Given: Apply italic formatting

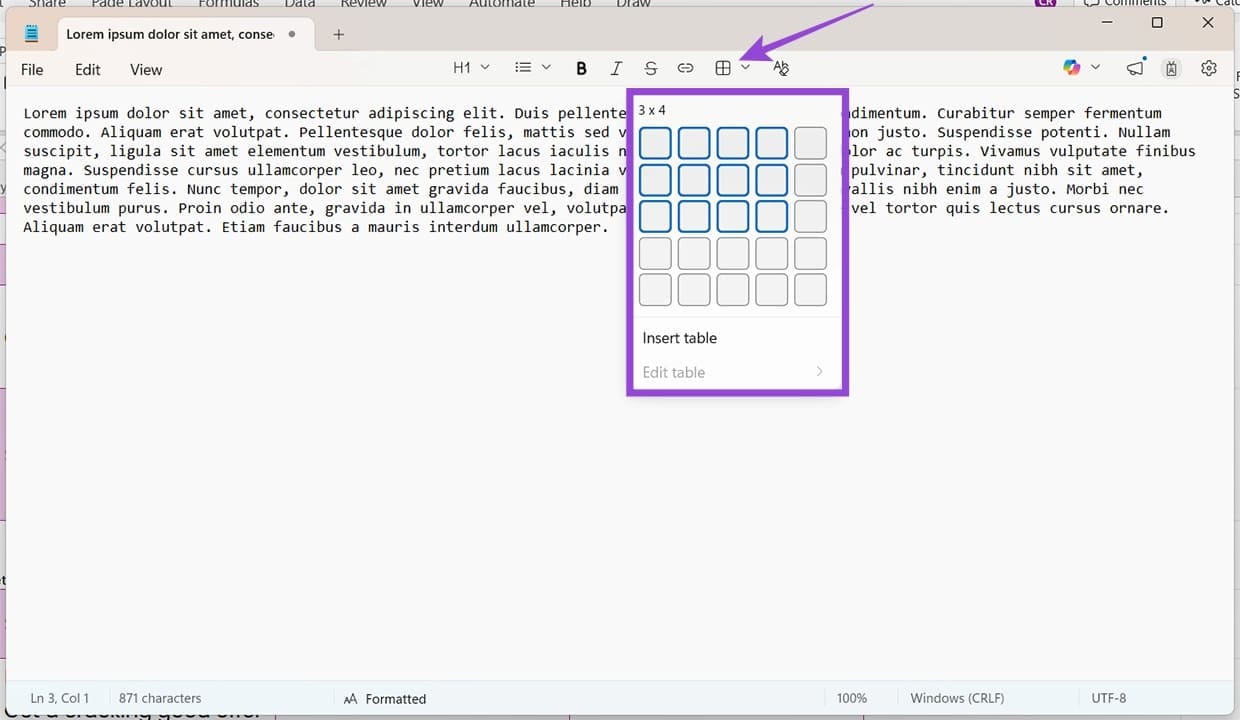Looking at the screenshot, I should (x=616, y=68).
